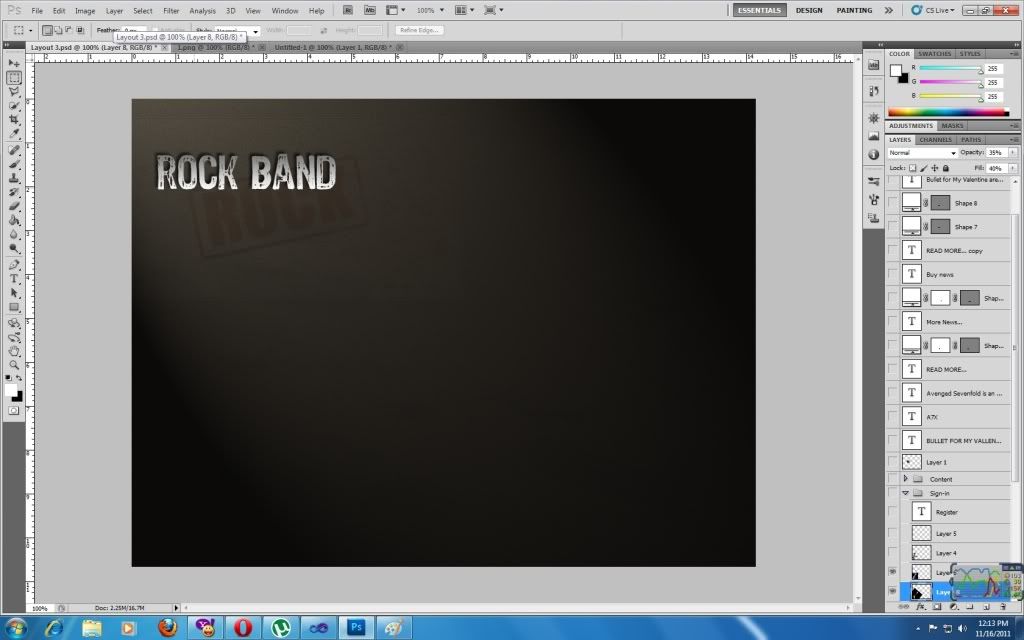Toggle visibility of Shape 8 layer
Screen dimensions: 1024x640
pyautogui.click(x=892, y=203)
